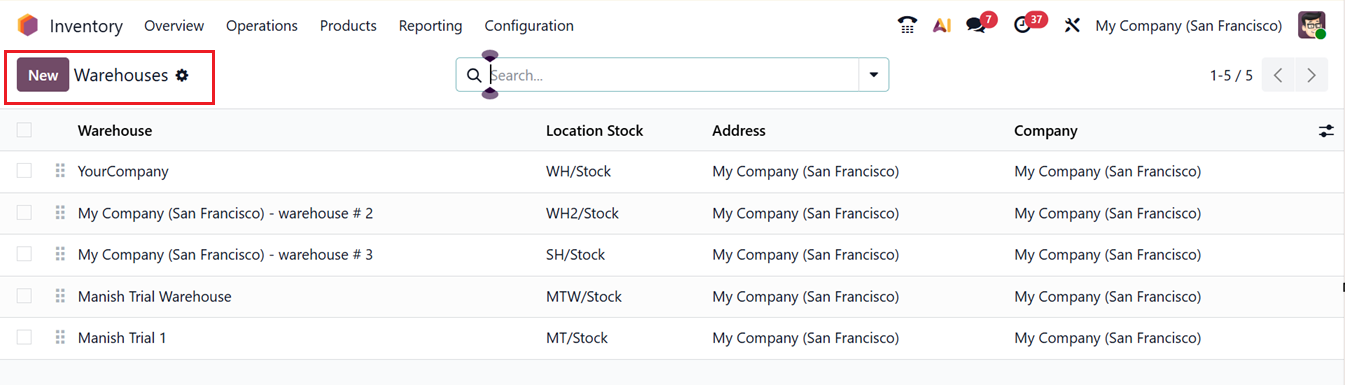The image size is (1345, 385).
Task: Click the New button
Action: pos(43,75)
